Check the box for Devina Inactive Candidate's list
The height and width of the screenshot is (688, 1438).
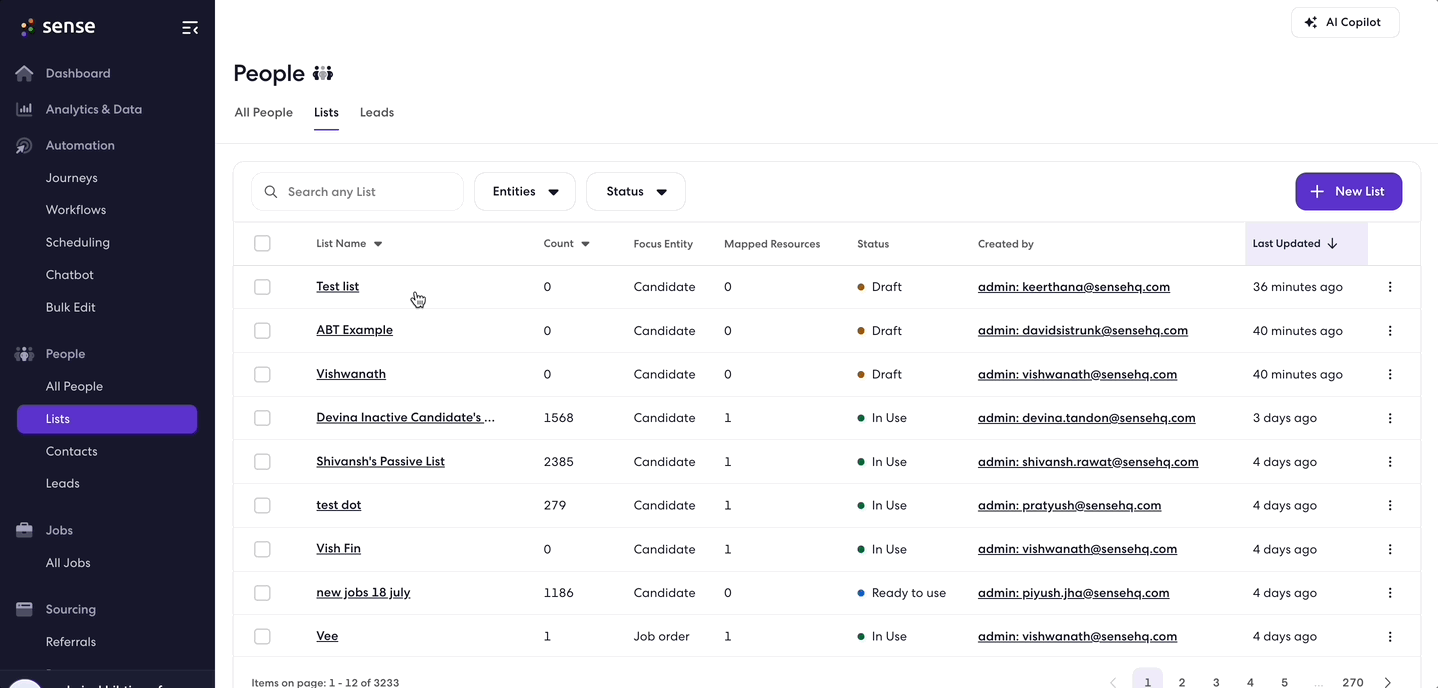tap(262, 418)
